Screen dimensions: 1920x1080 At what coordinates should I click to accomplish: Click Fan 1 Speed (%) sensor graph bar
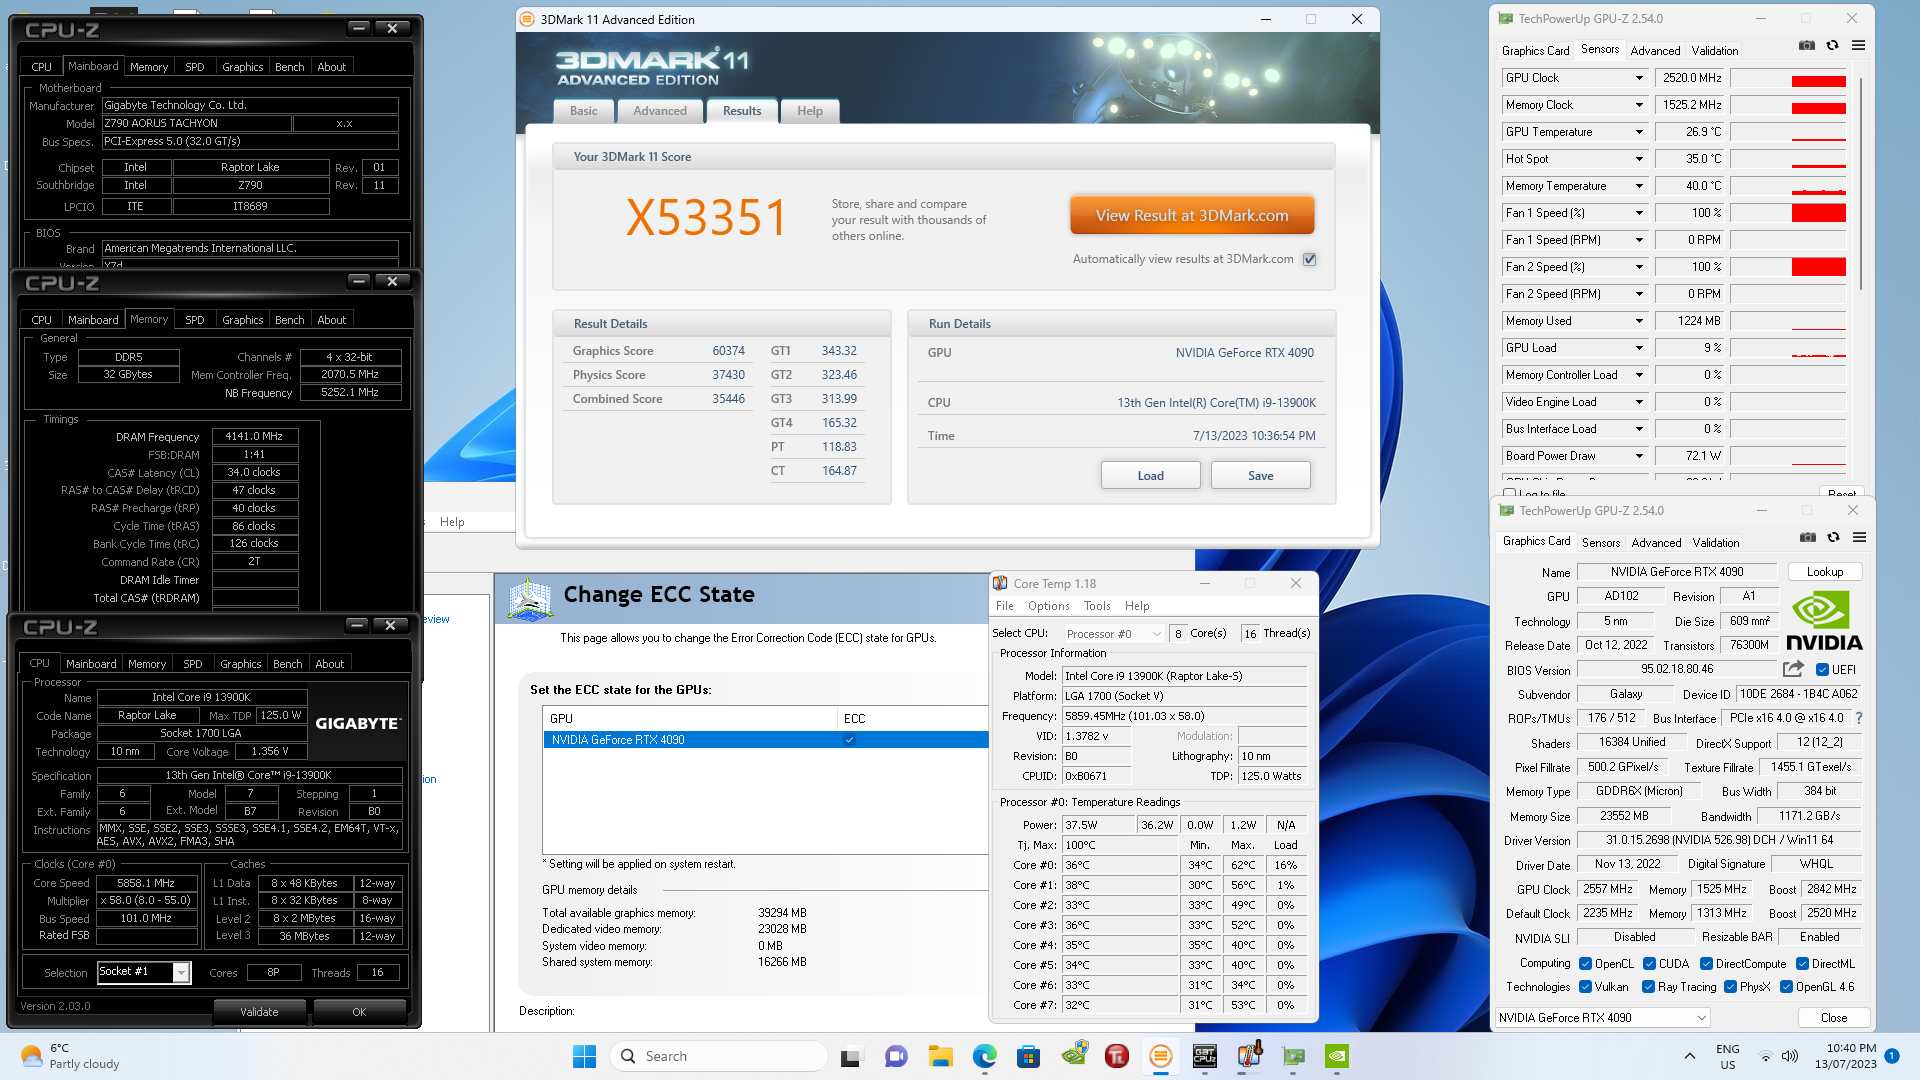click(x=1788, y=213)
